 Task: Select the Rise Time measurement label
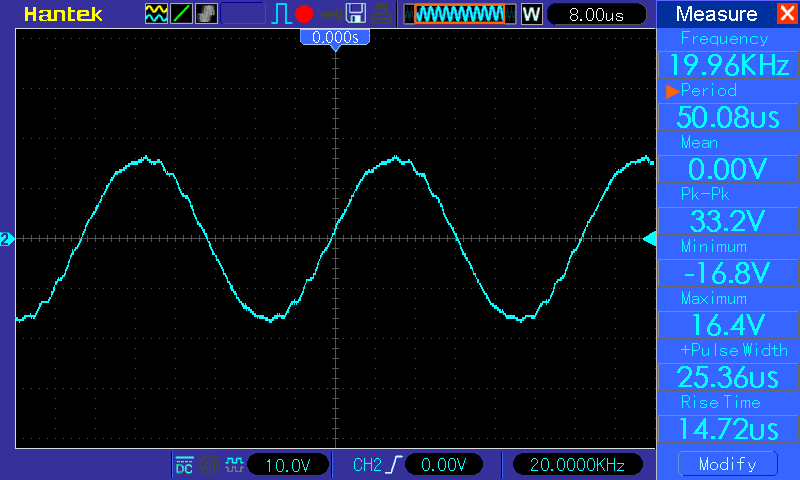click(x=720, y=402)
